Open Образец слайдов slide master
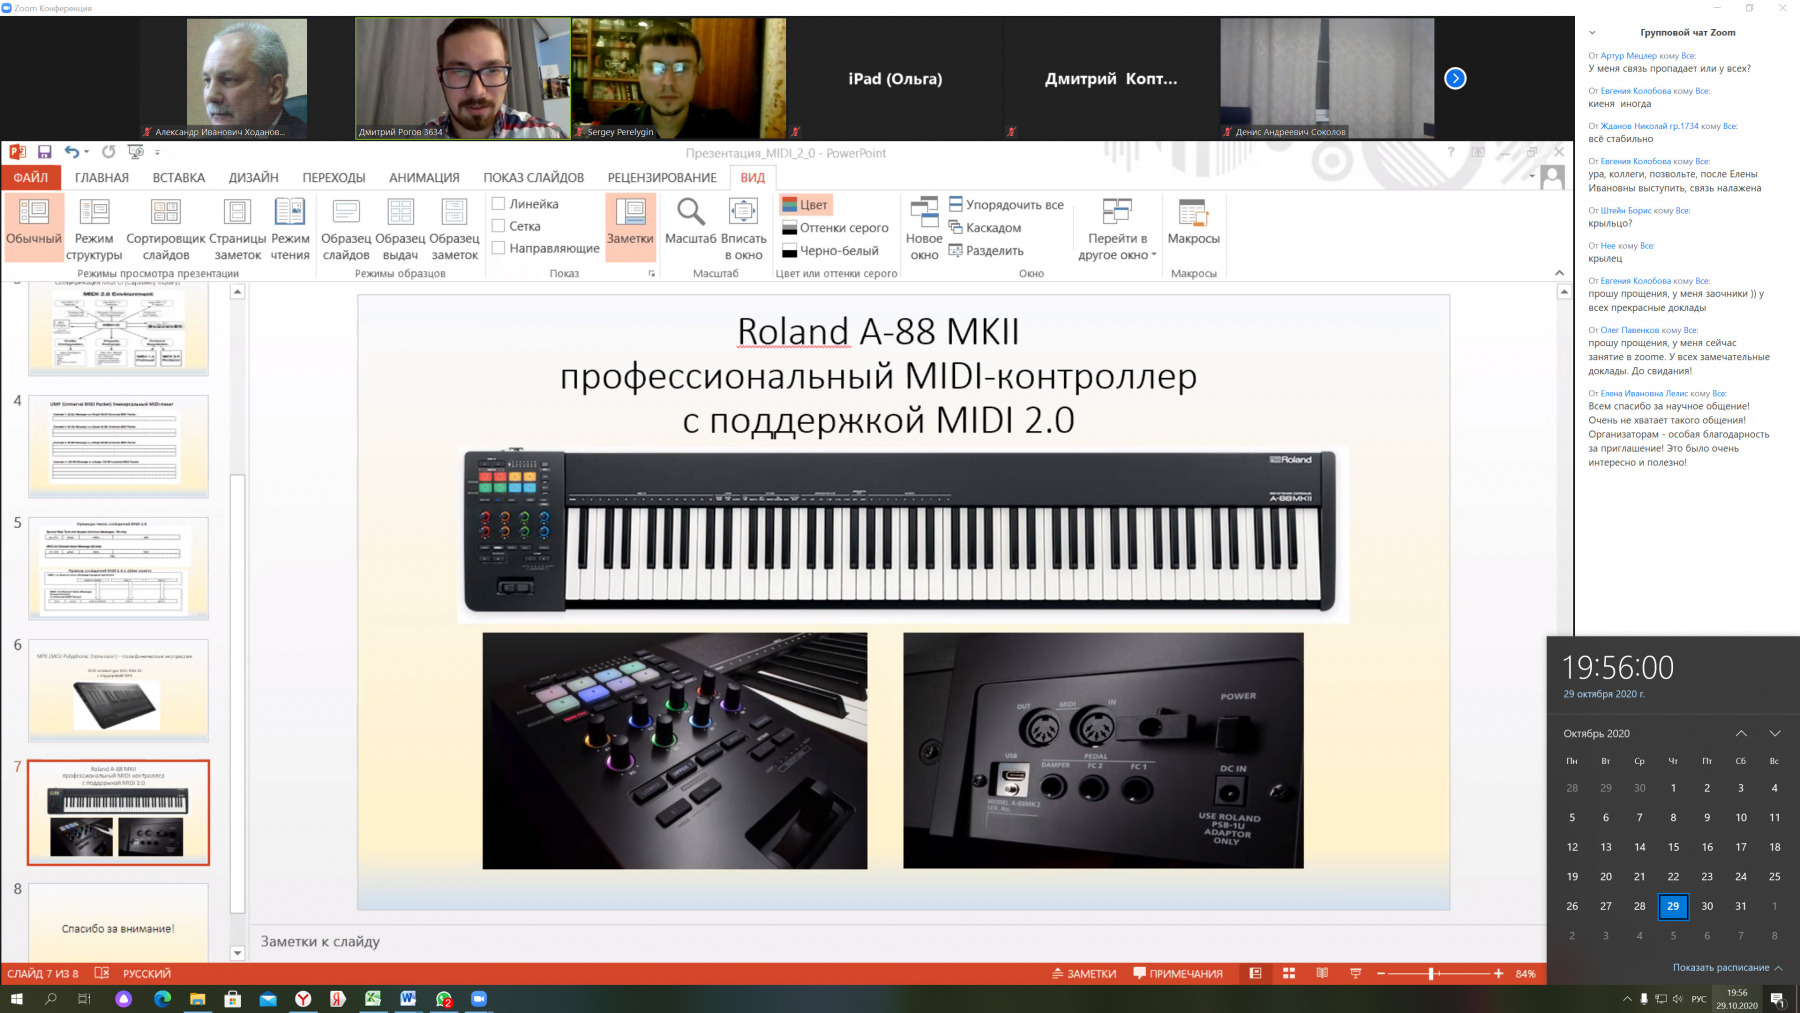 pyautogui.click(x=346, y=228)
